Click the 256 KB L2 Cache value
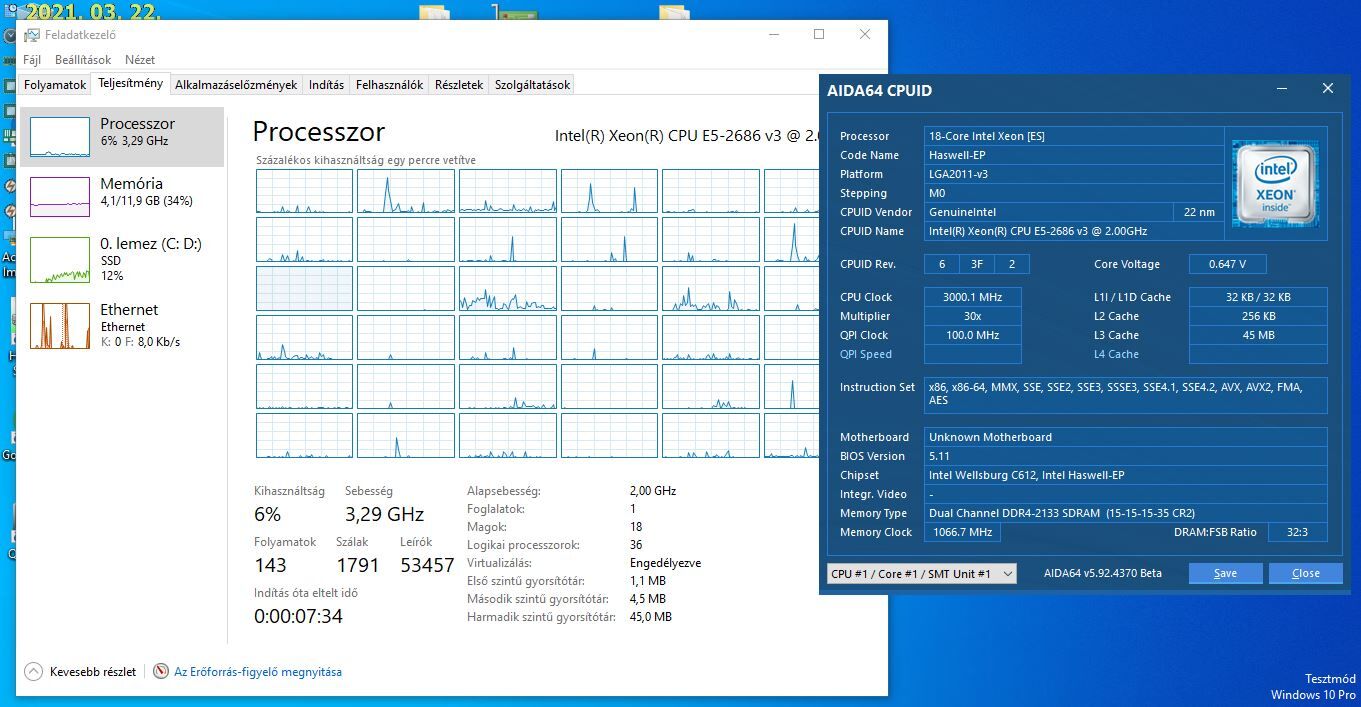Screen dimensions: 1361x707 coord(1258,316)
